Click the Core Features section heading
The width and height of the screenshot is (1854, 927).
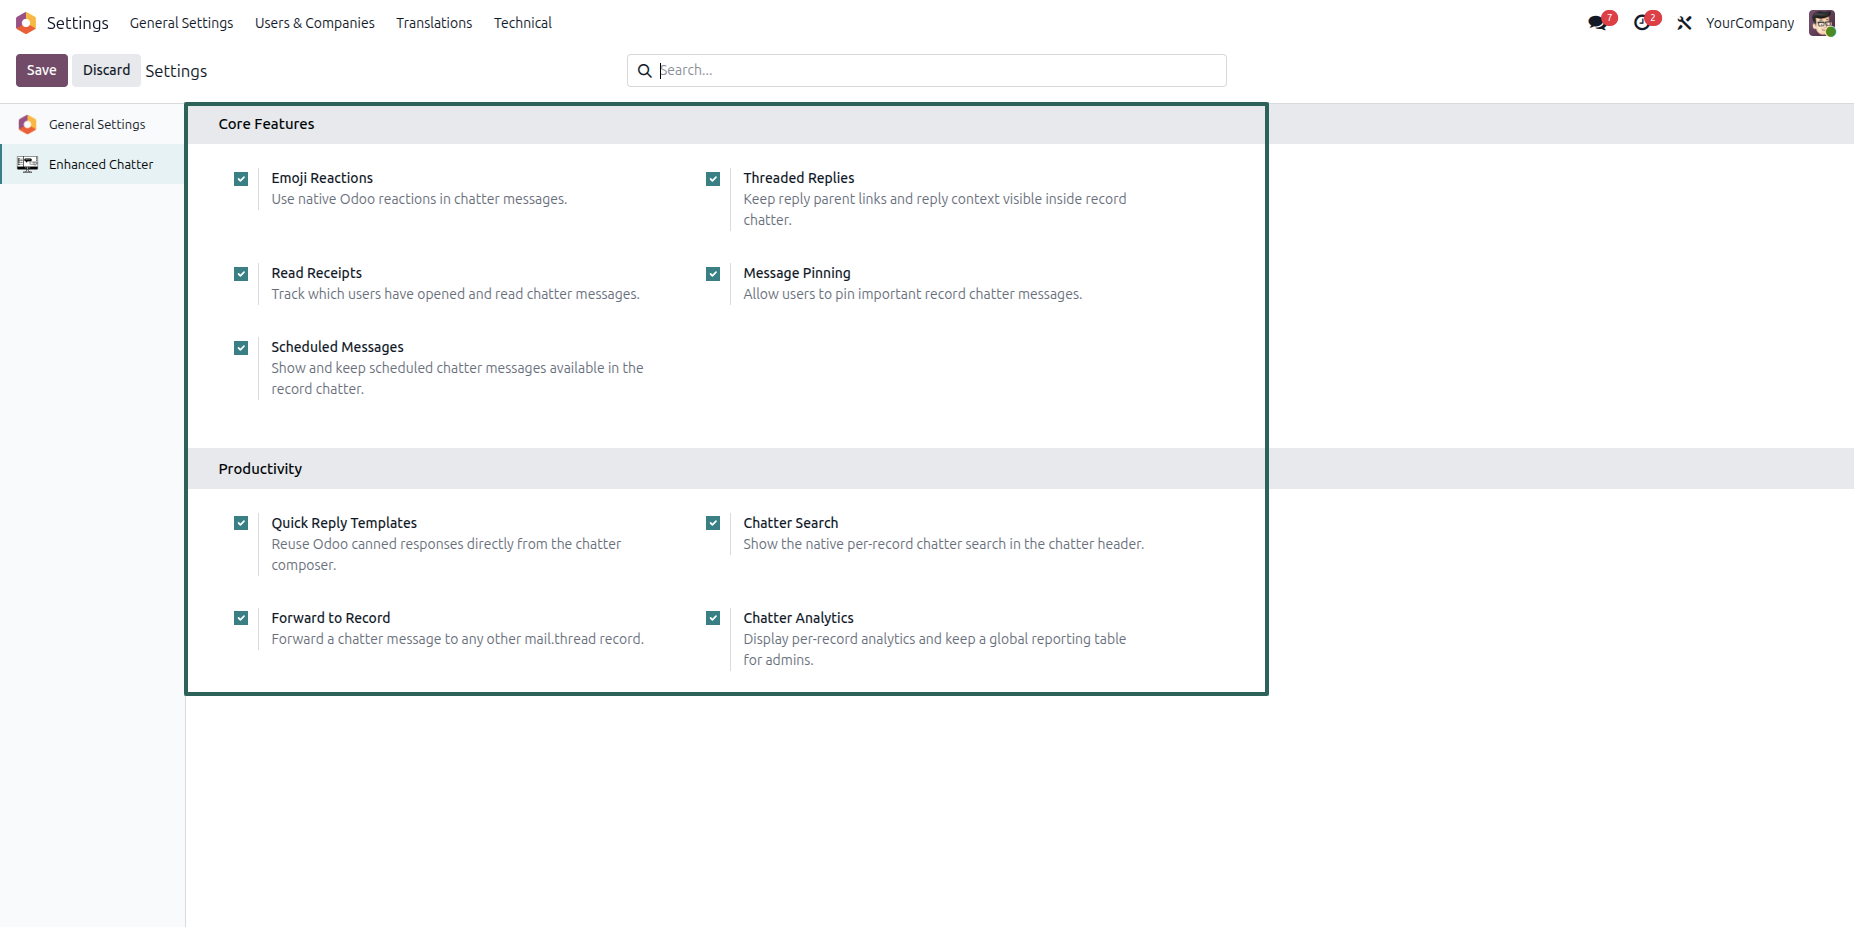coord(267,124)
